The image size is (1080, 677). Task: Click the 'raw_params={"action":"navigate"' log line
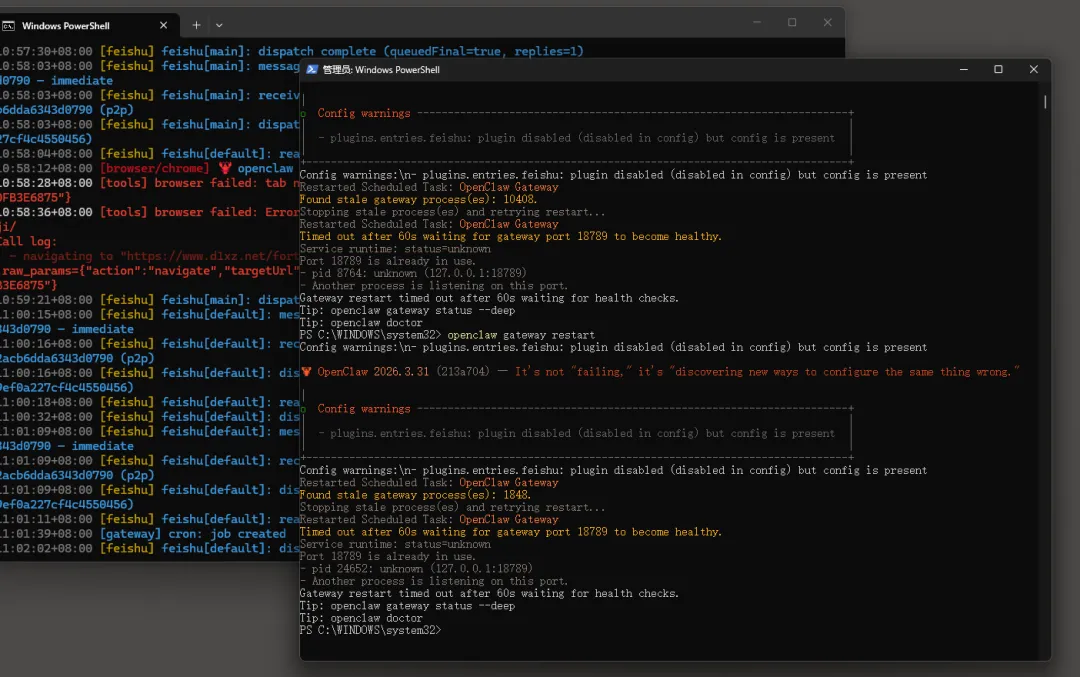(149, 271)
